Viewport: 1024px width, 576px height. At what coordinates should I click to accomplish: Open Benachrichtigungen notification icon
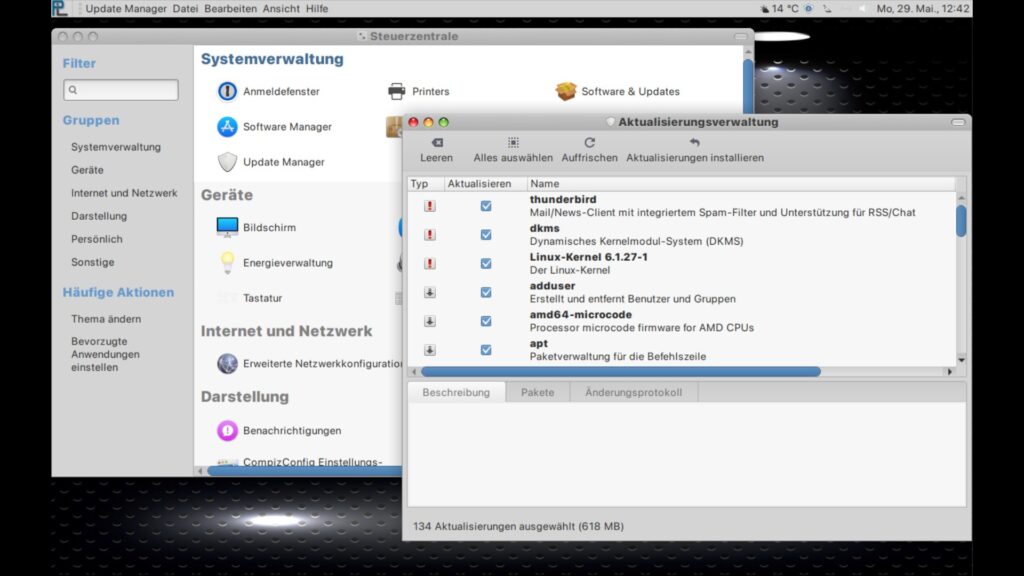[x=227, y=430]
